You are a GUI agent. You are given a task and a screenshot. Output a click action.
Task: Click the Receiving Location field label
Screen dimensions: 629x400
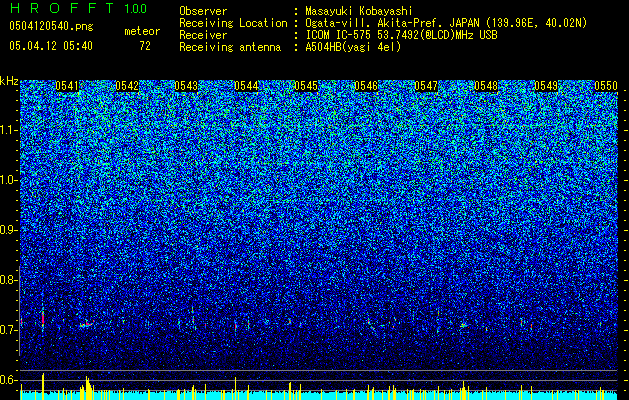pos(233,23)
